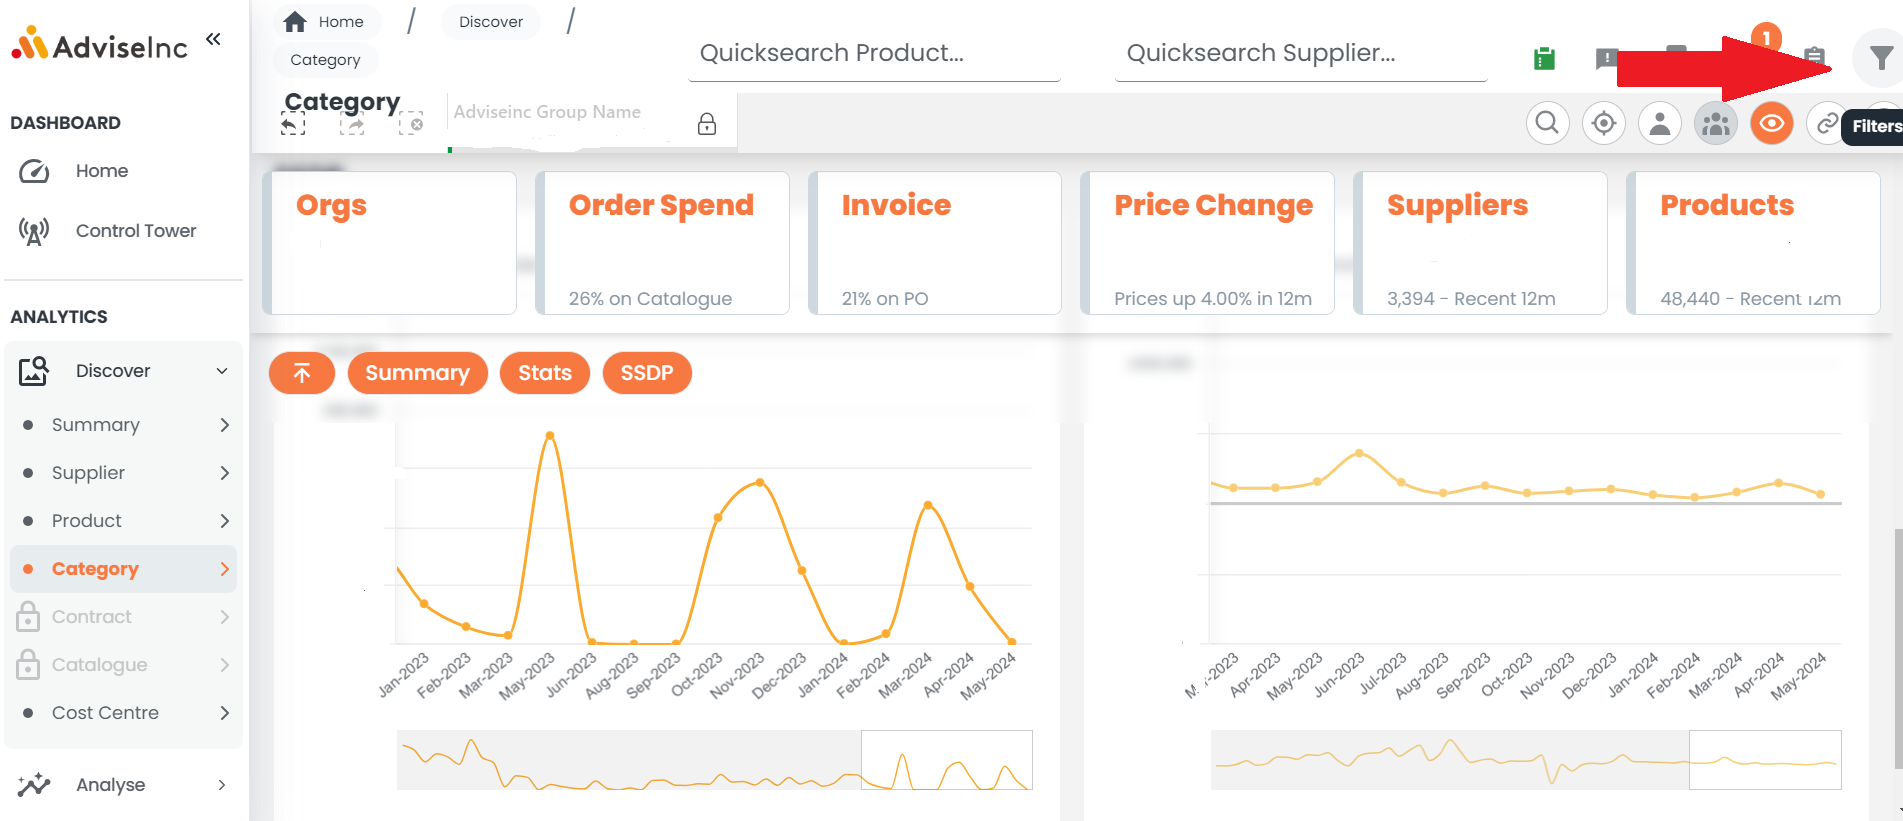Click the left chart range slider window
The width and height of the screenshot is (1903, 821).
[x=946, y=760]
